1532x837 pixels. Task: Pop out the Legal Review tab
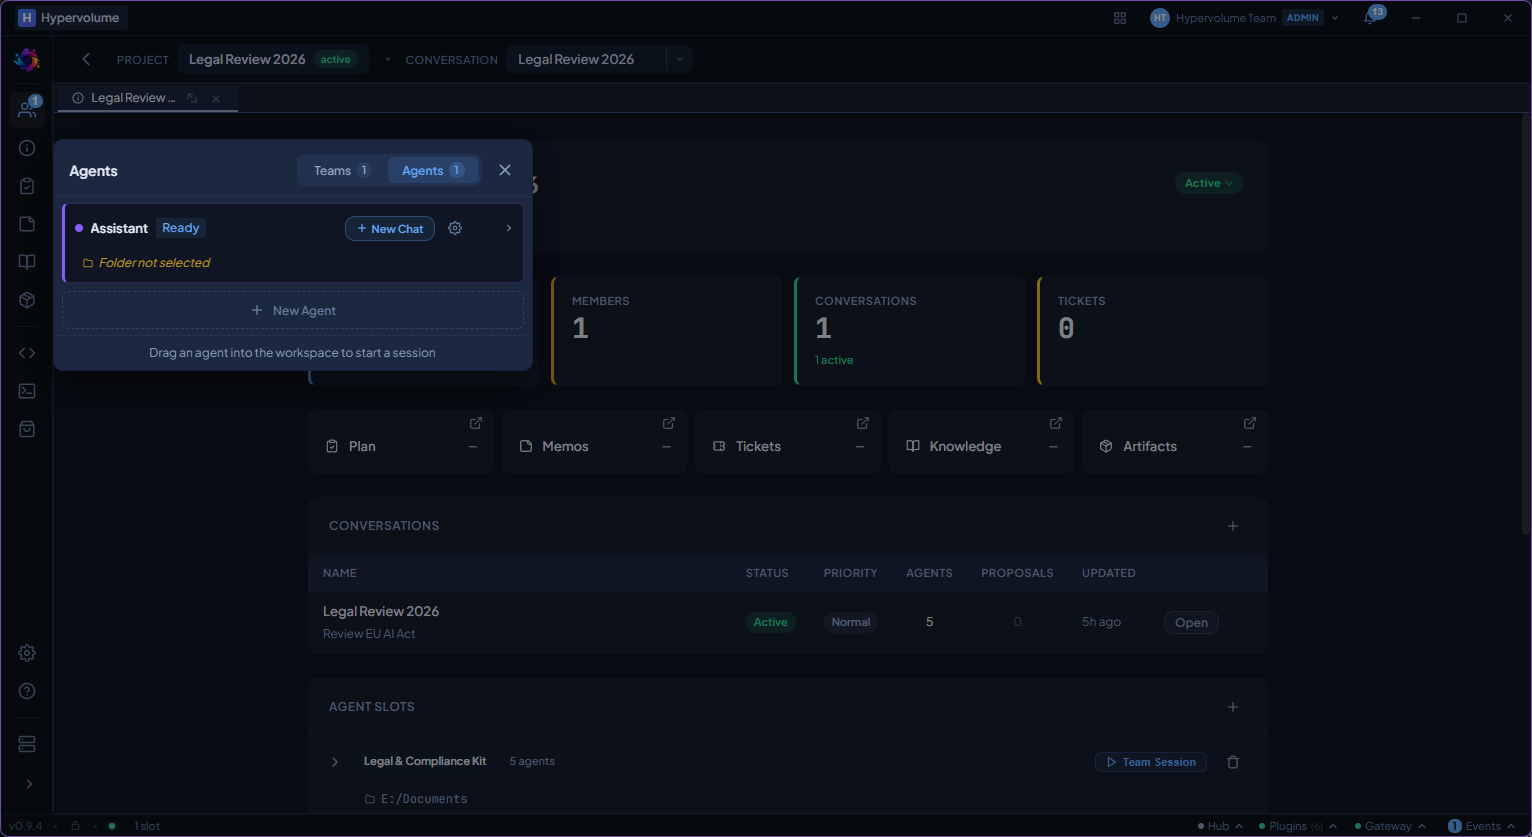click(x=192, y=98)
